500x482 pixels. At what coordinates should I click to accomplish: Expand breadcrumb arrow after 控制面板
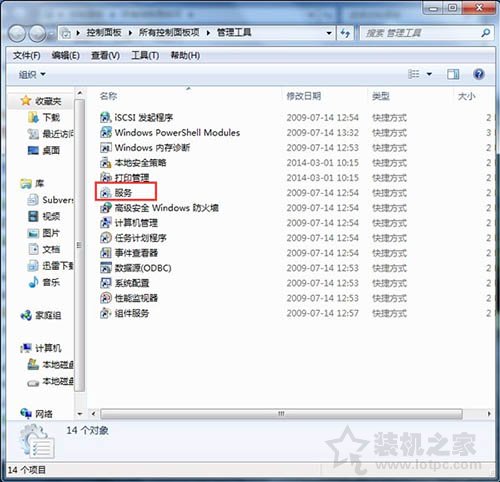pyautogui.click(x=130, y=33)
